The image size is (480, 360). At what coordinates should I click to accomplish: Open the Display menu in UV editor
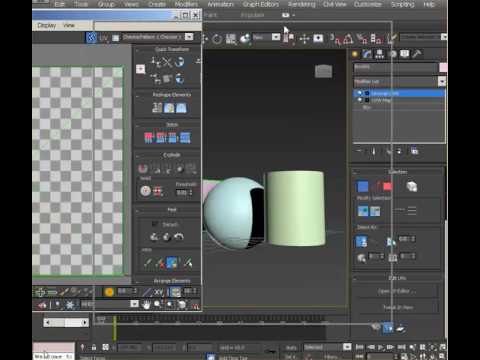(x=47, y=25)
